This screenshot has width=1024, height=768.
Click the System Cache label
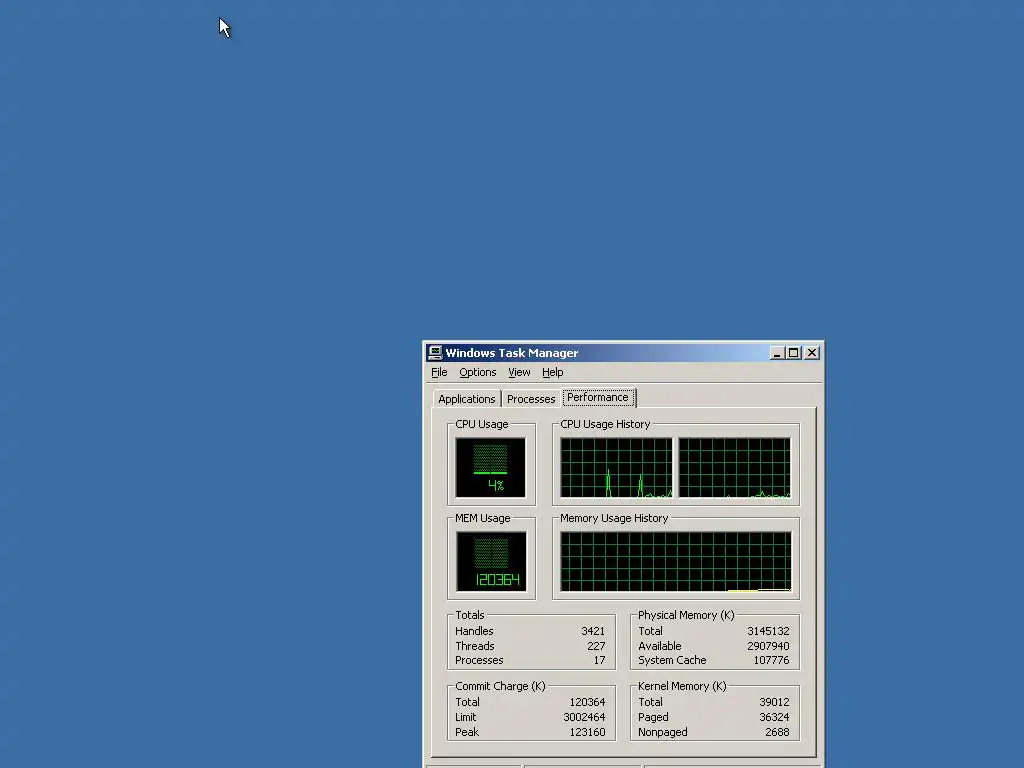tap(672, 660)
